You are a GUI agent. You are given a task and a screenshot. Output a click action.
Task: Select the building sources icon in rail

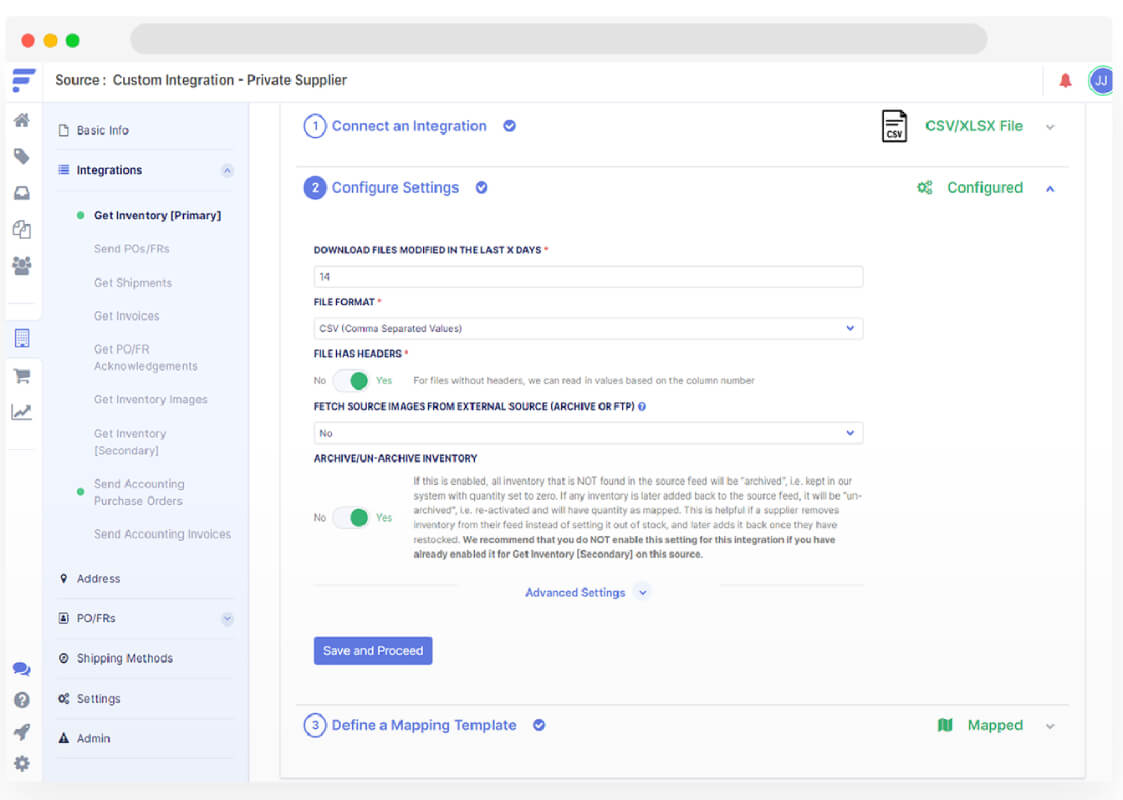pyautogui.click(x=22, y=338)
